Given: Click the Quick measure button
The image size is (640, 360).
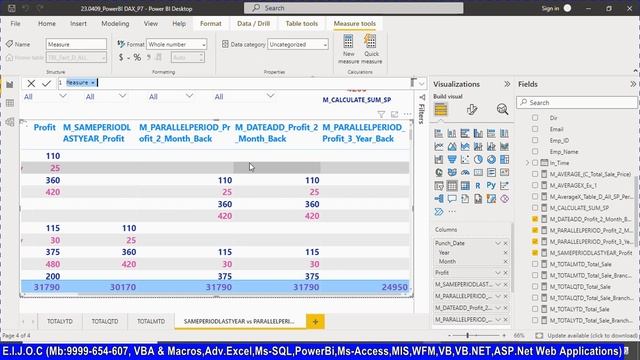Looking at the screenshot, I should click(x=371, y=49).
